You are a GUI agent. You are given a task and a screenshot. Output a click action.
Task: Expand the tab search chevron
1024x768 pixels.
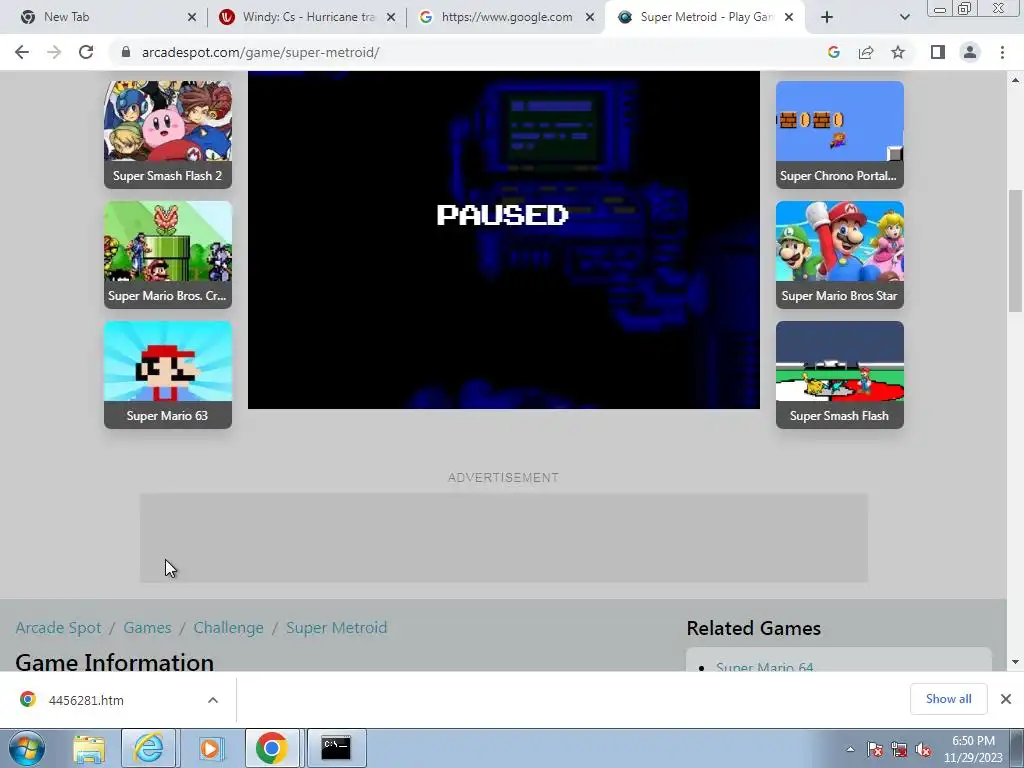pyautogui.click(x=904, y=17)
